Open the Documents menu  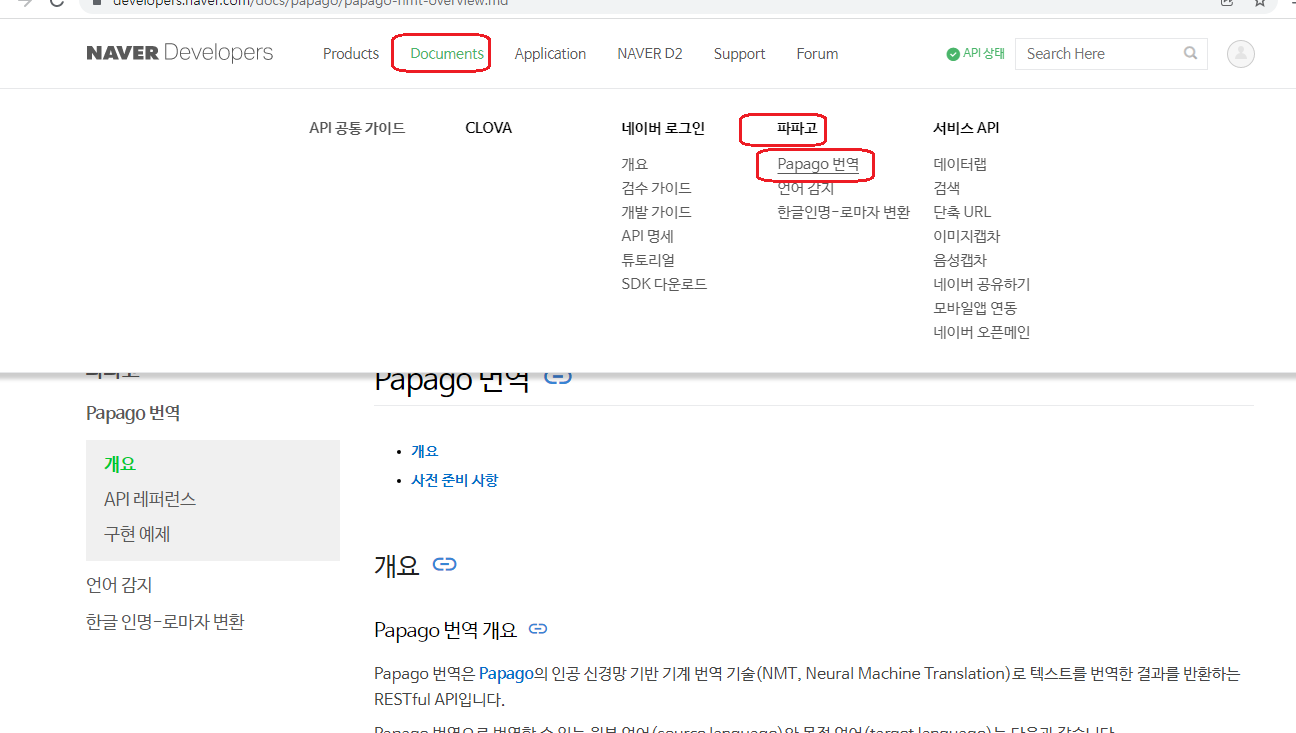pos(447,54)
